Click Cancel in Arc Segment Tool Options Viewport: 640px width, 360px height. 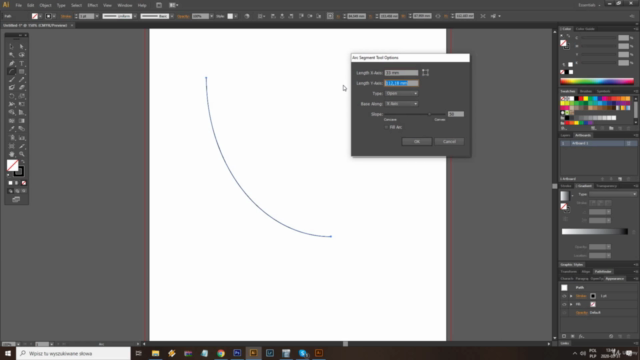point(449,142)
